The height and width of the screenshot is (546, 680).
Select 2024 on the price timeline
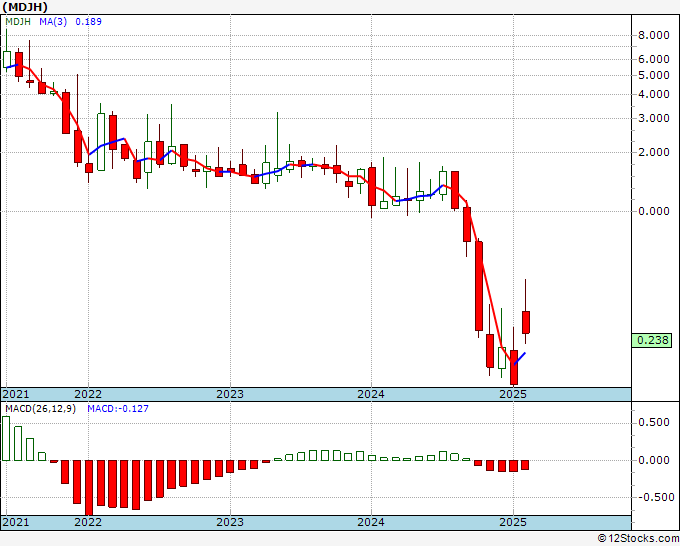[371, 394]
